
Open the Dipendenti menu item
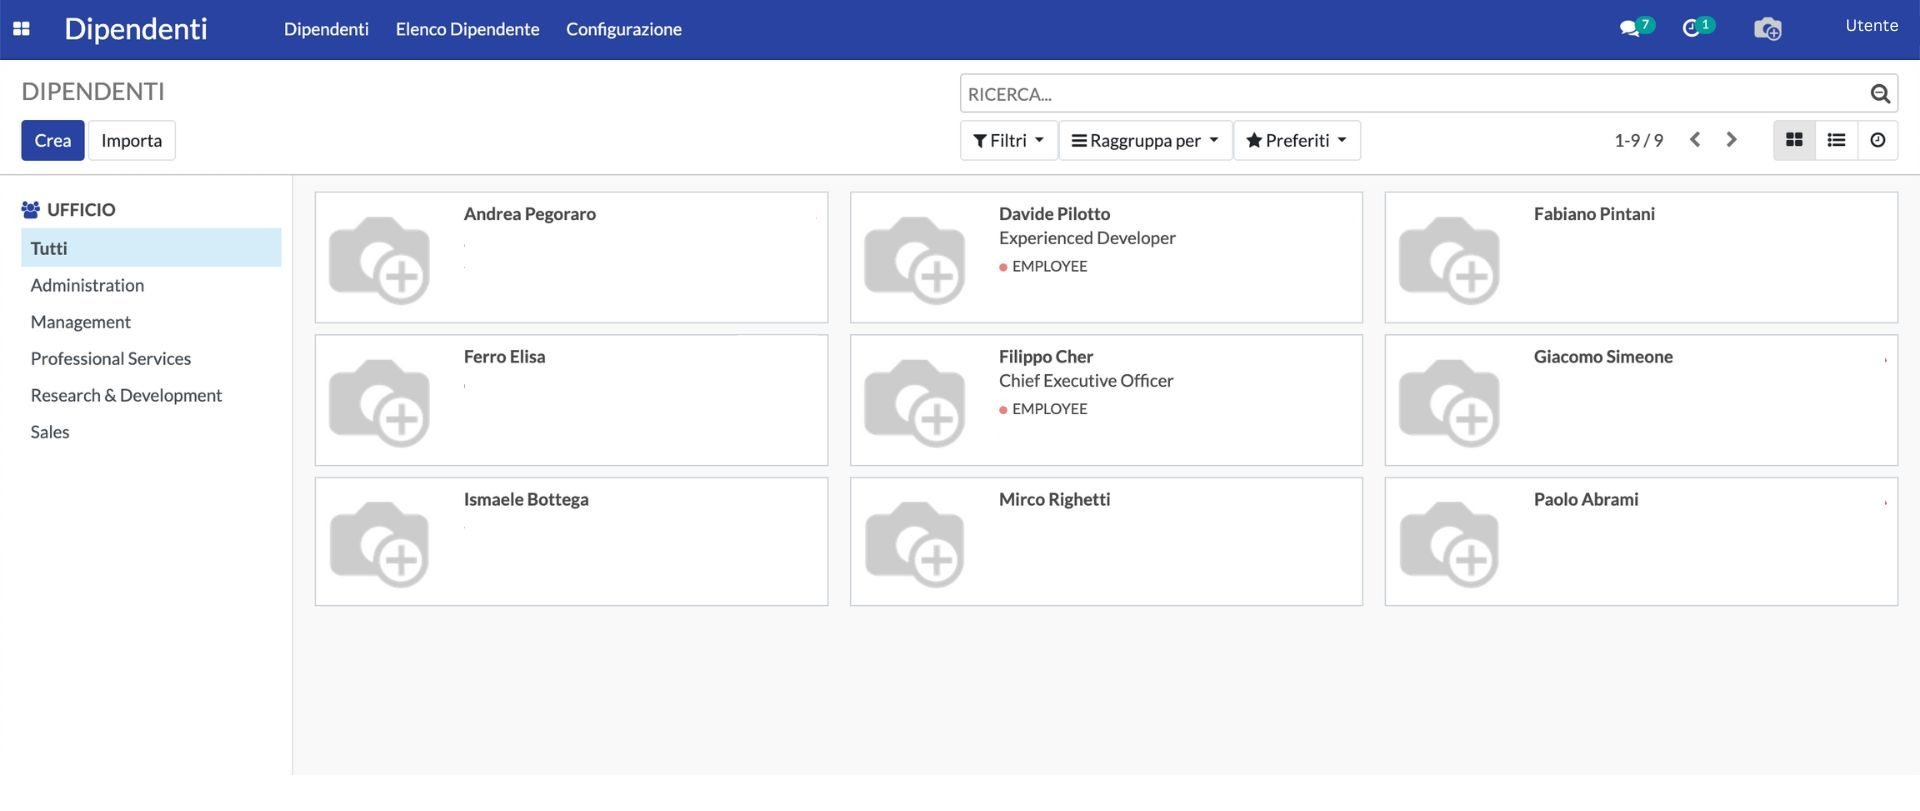(326, 29)
